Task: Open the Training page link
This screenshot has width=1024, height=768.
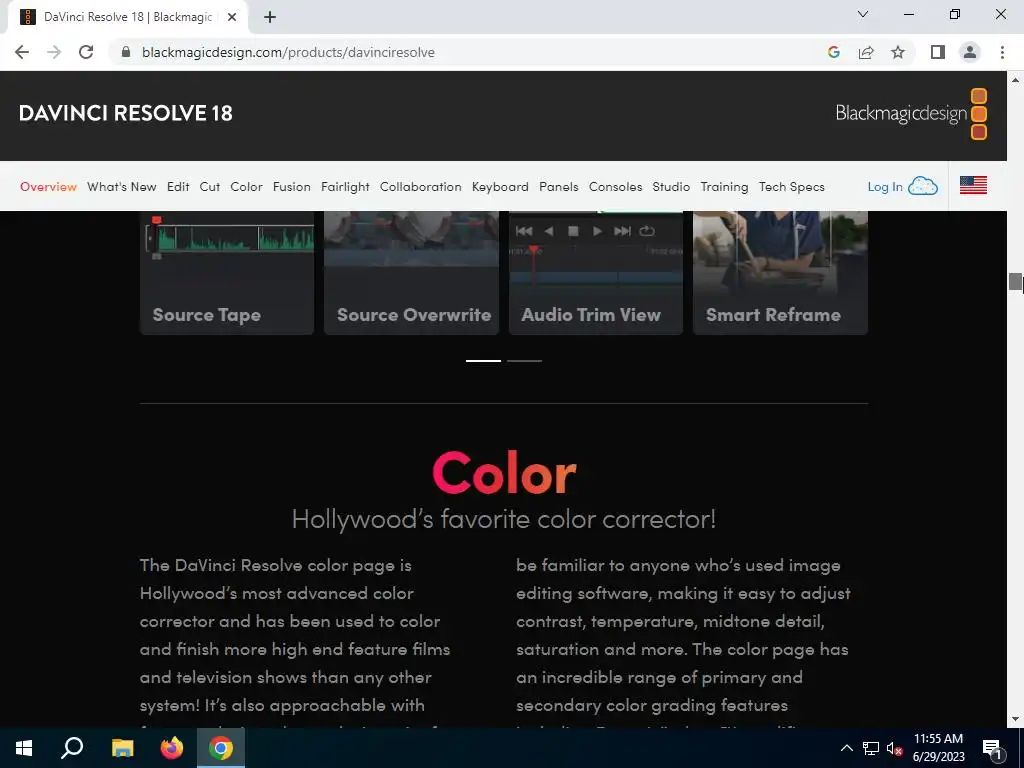Action: point(724,187)
